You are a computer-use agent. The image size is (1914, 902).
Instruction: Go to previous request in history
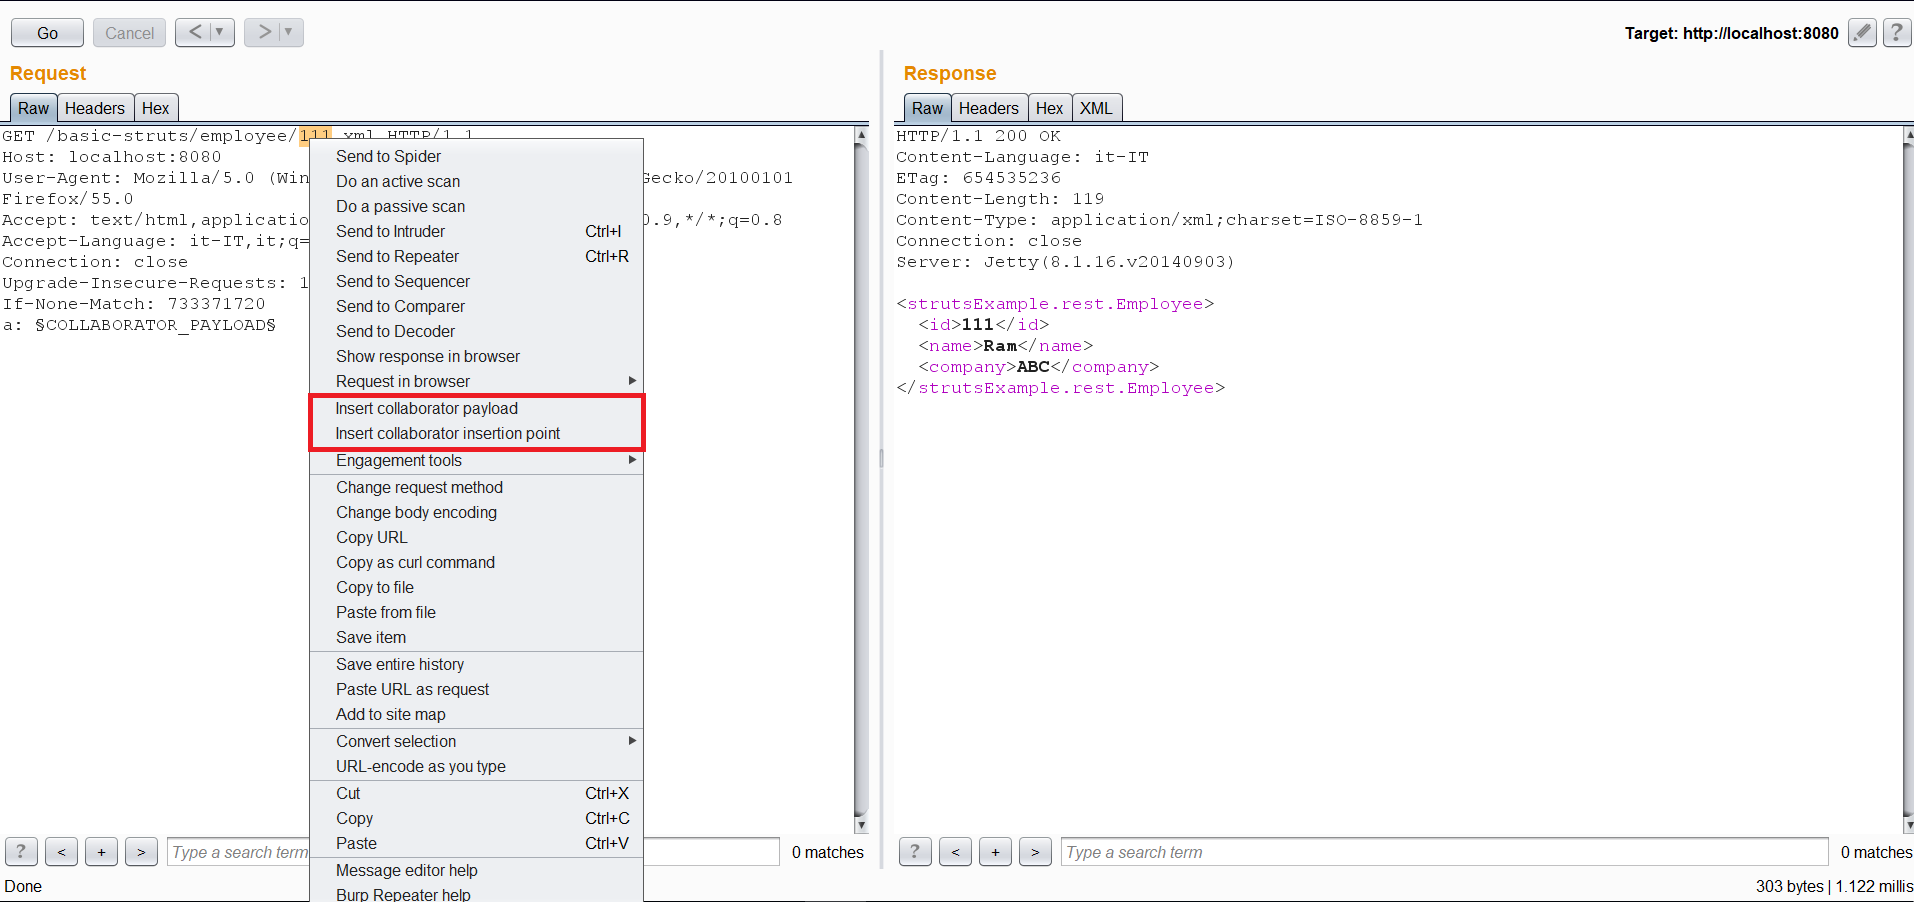pos(195,32)
